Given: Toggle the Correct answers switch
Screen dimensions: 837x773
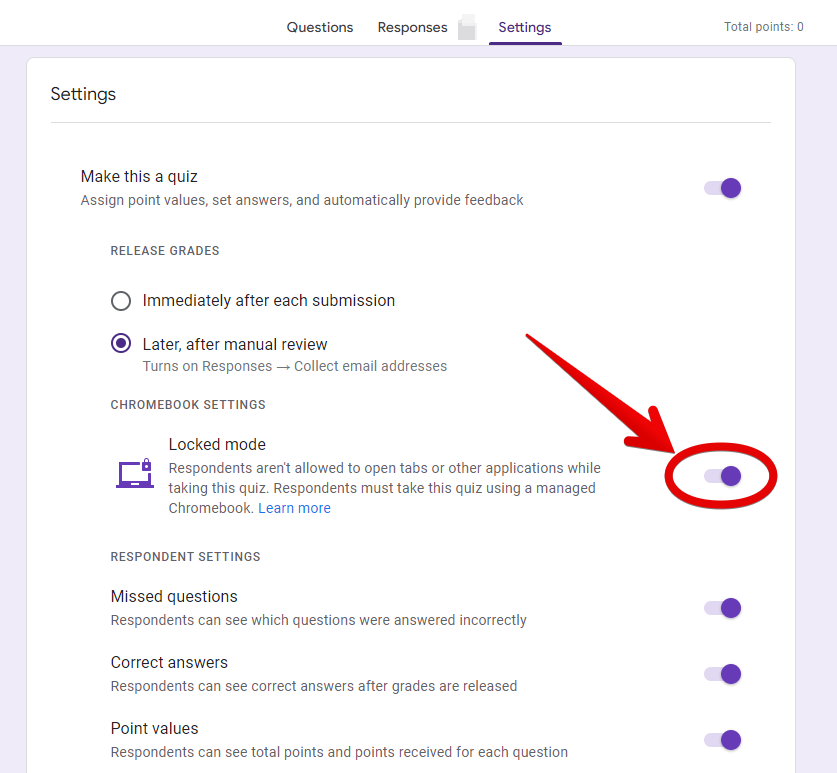Looking at the screenshot, I should click(x=723, y=674).
